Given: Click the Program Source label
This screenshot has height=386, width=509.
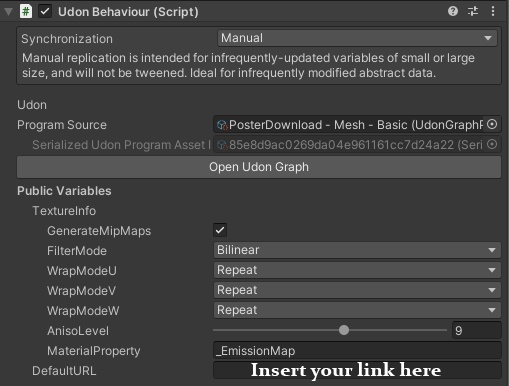Looking at the screenshot, I should (62, 125).
